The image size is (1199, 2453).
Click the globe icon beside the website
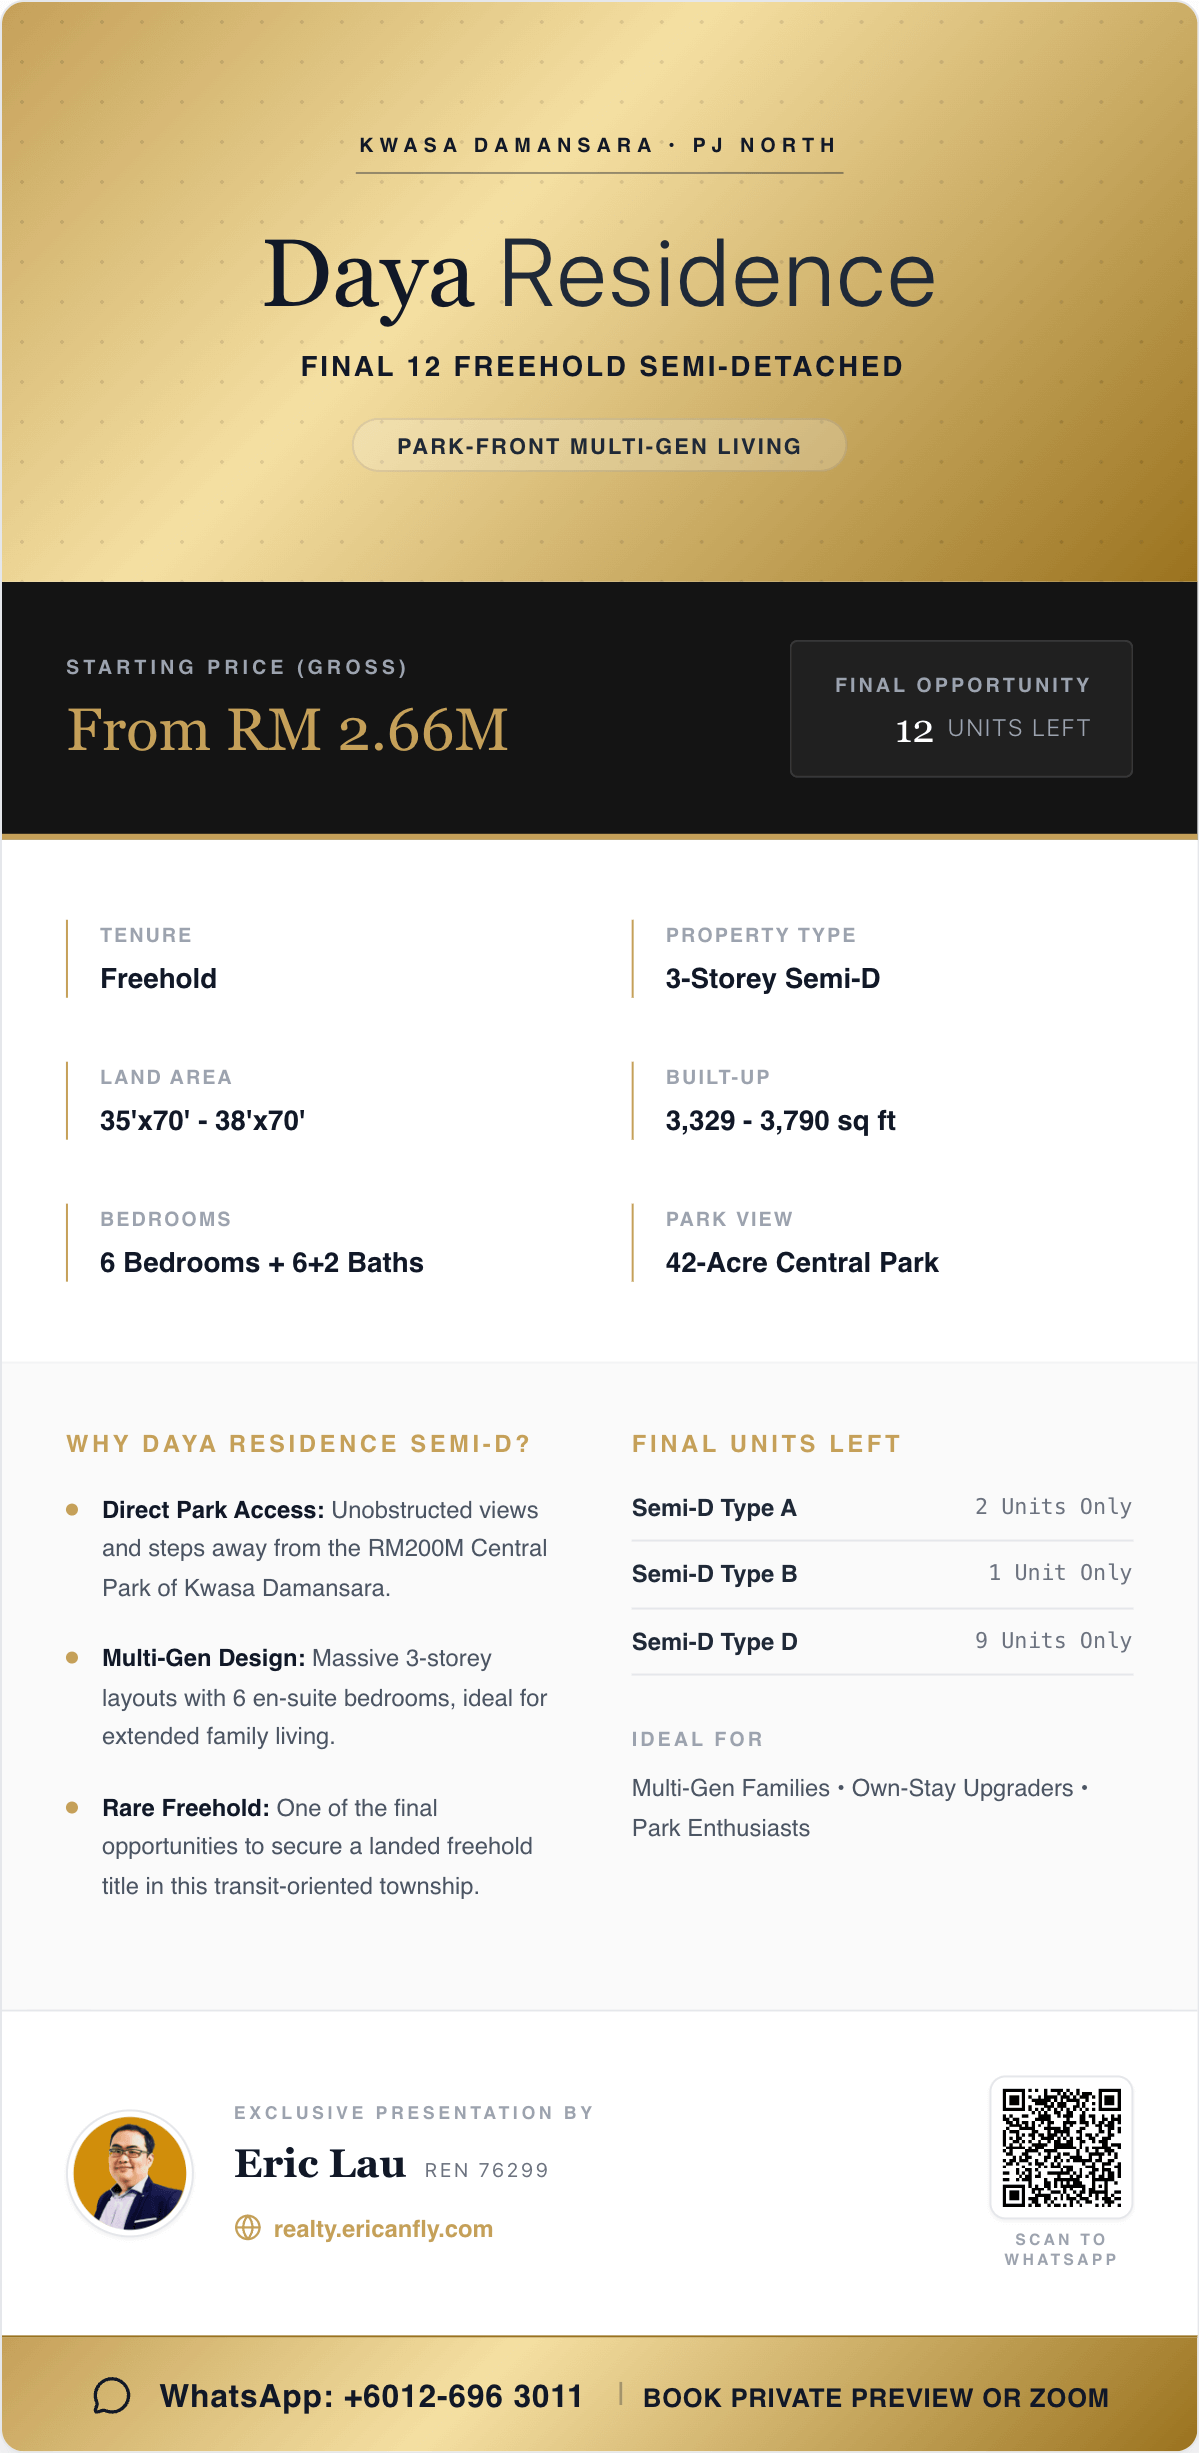click(248, 2228)
